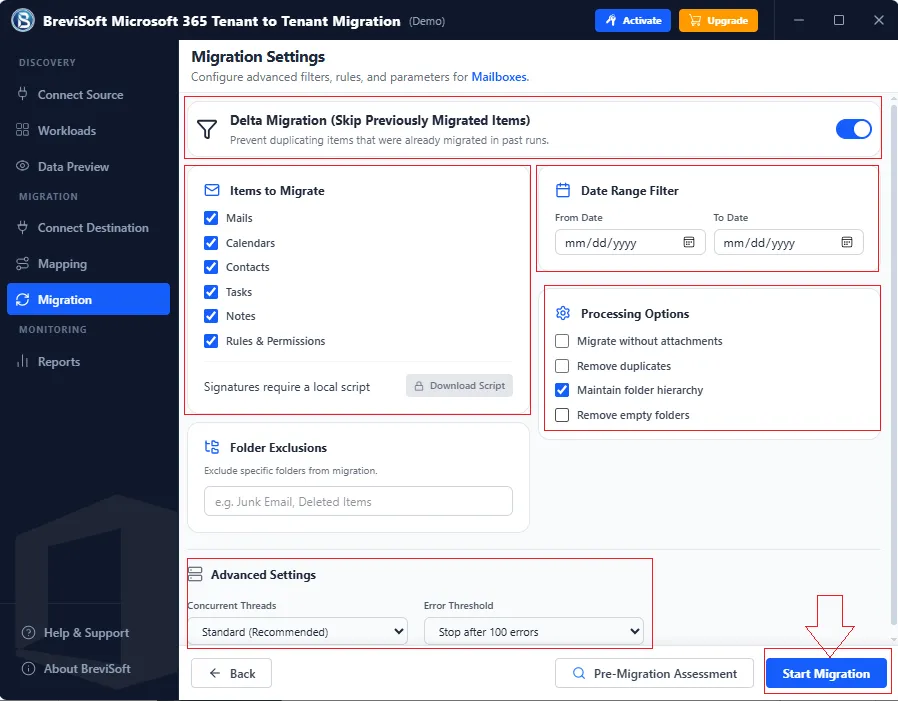Open the Reports section
Viewport: 898px width, 701px height.
[89, 361]
